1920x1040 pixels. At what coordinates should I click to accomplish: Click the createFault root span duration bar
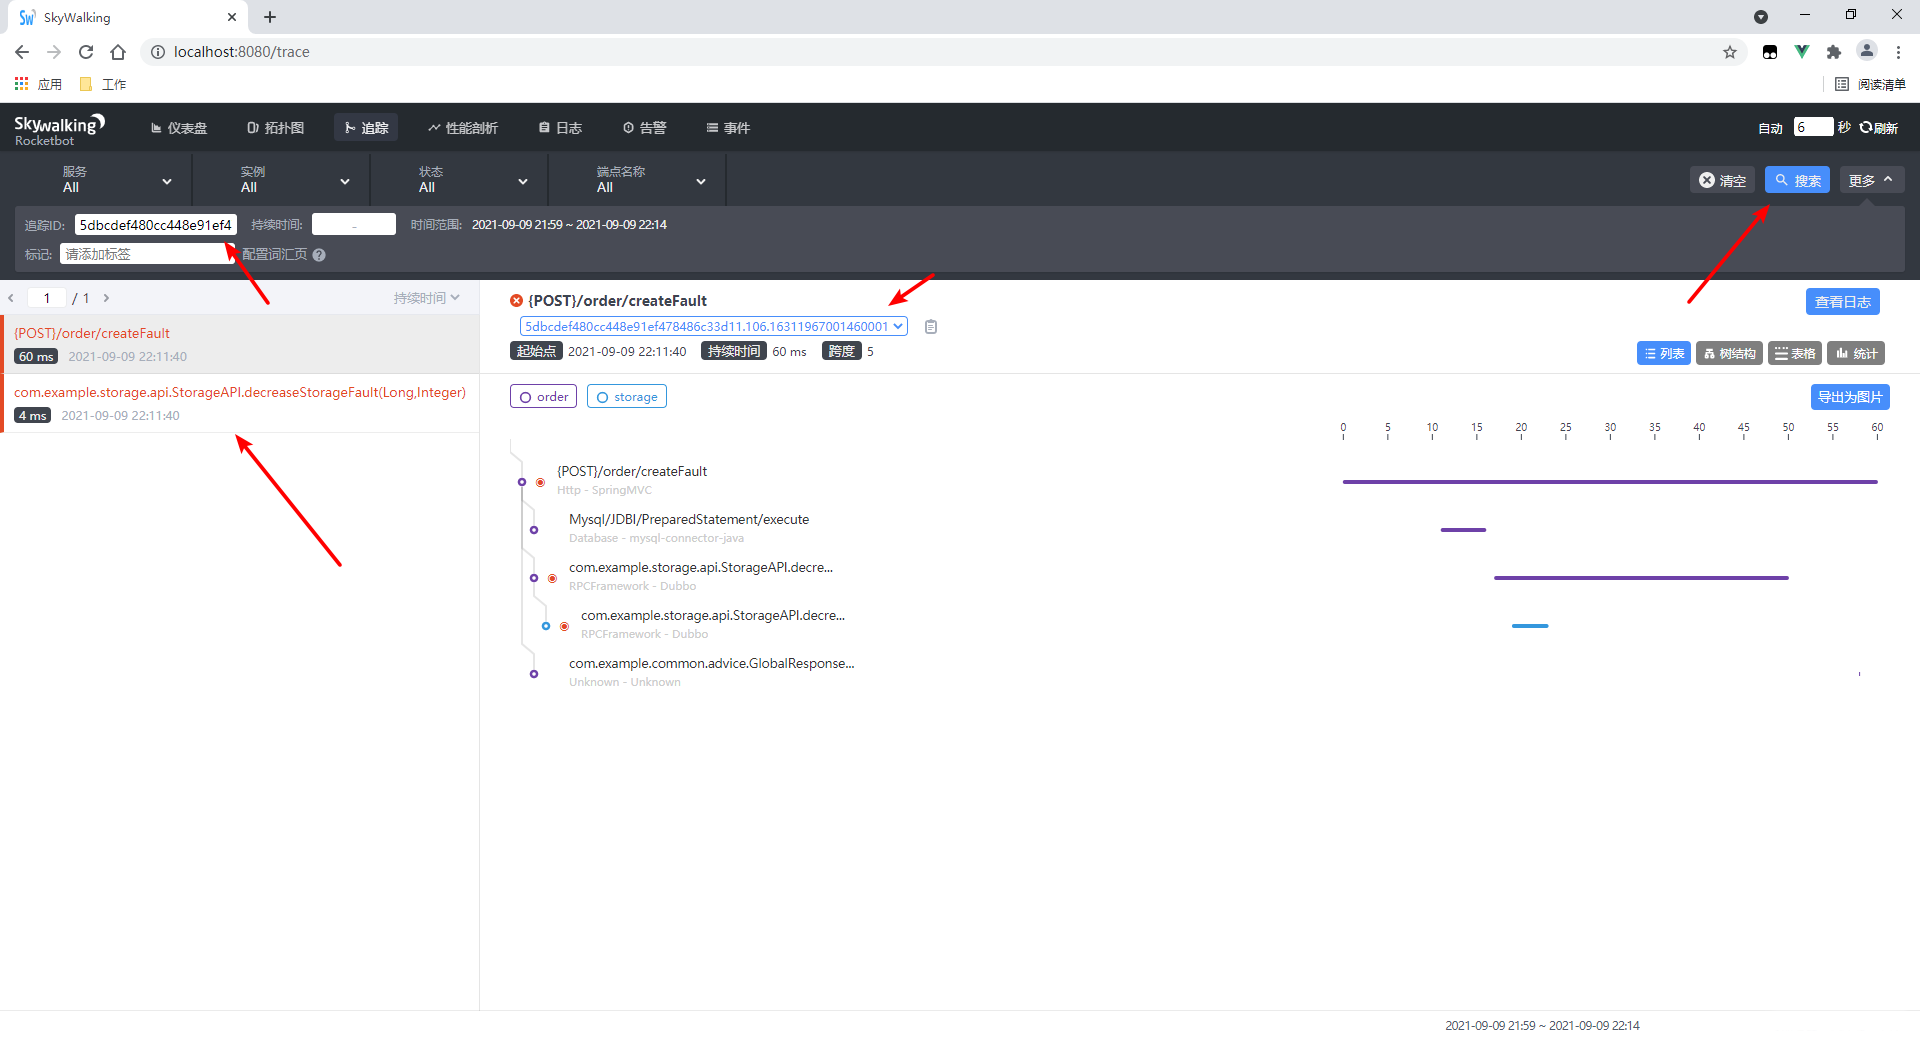coord(1610,482)
